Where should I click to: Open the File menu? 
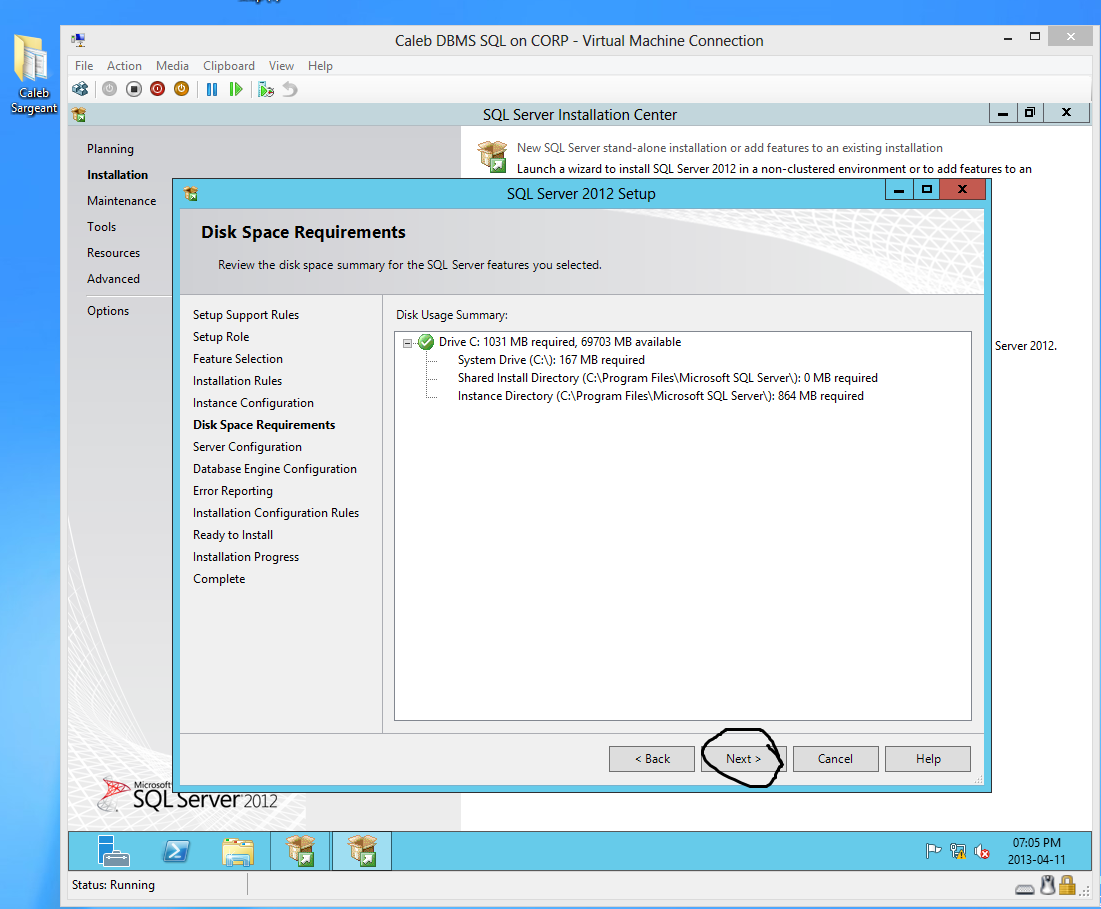pyautogui.click(x=84, y=65)
